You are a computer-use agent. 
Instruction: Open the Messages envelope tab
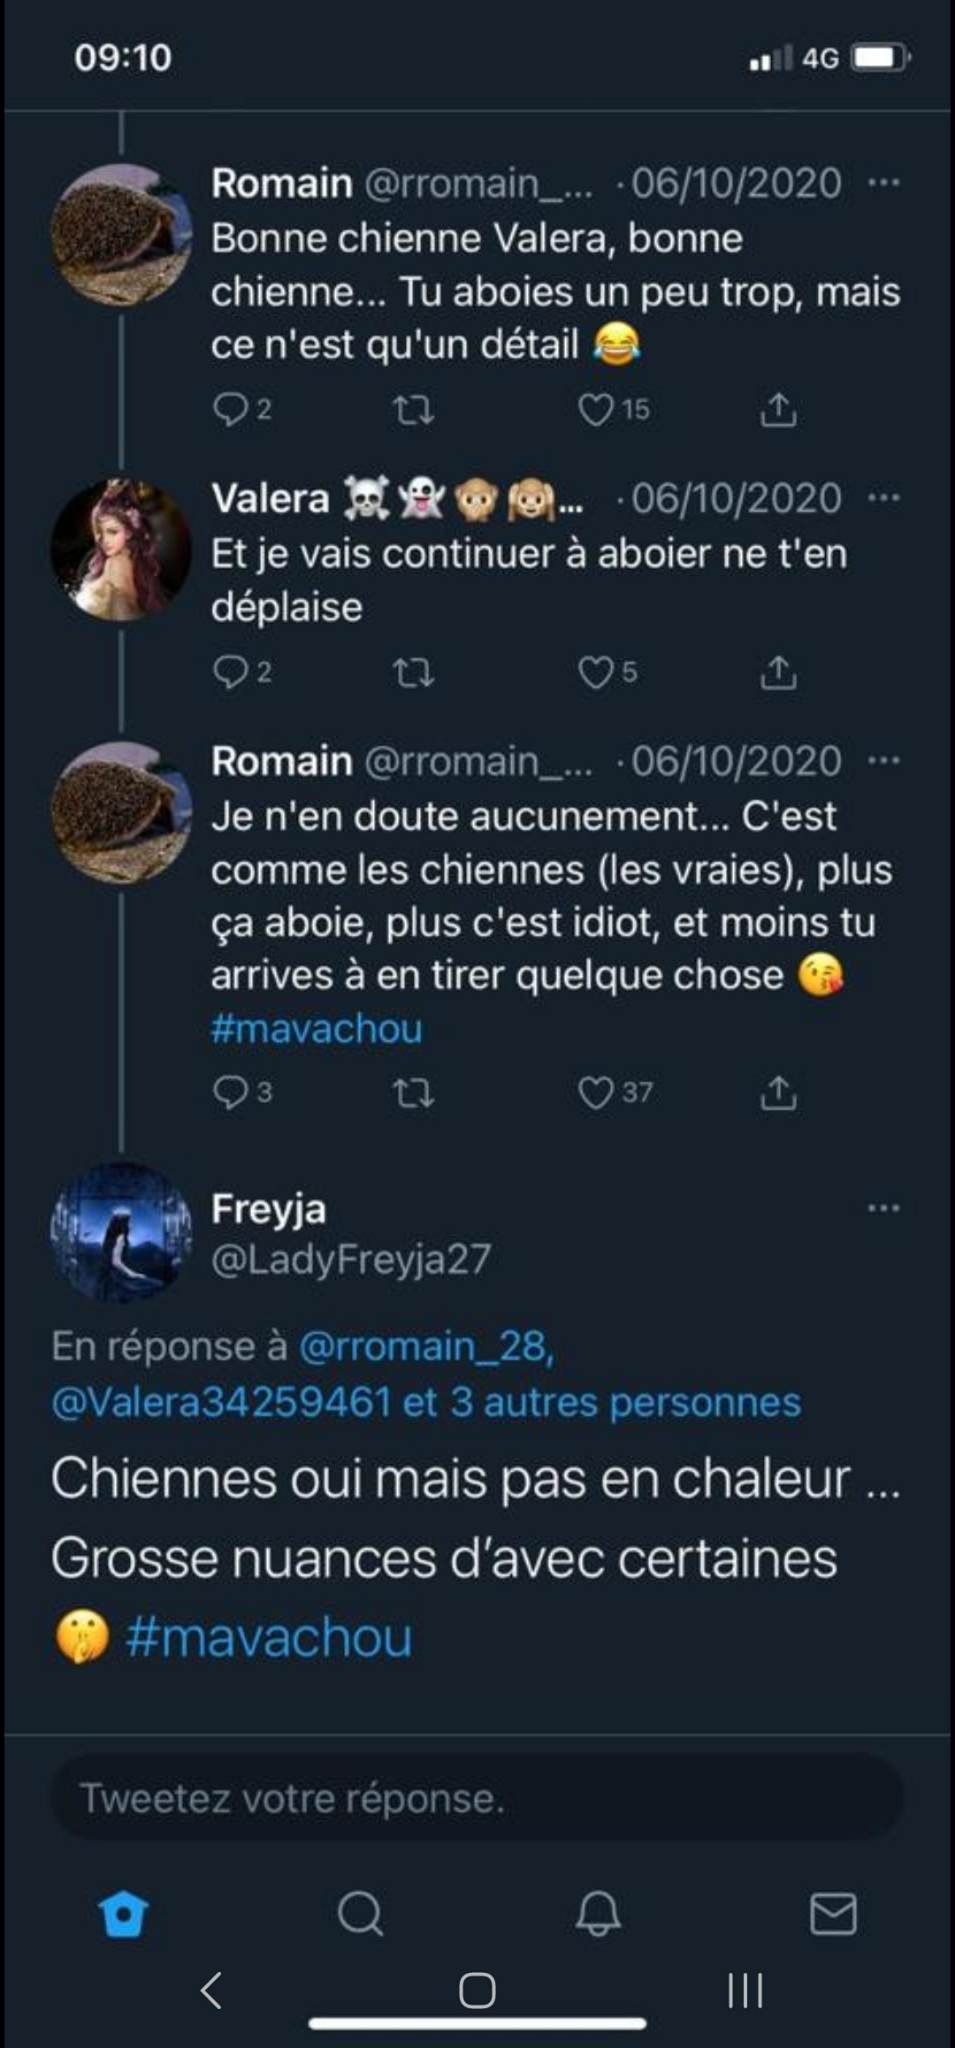[832, 1914]
